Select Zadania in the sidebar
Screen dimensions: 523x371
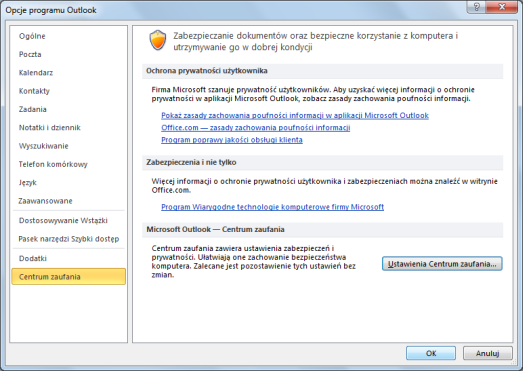(32, 109)
